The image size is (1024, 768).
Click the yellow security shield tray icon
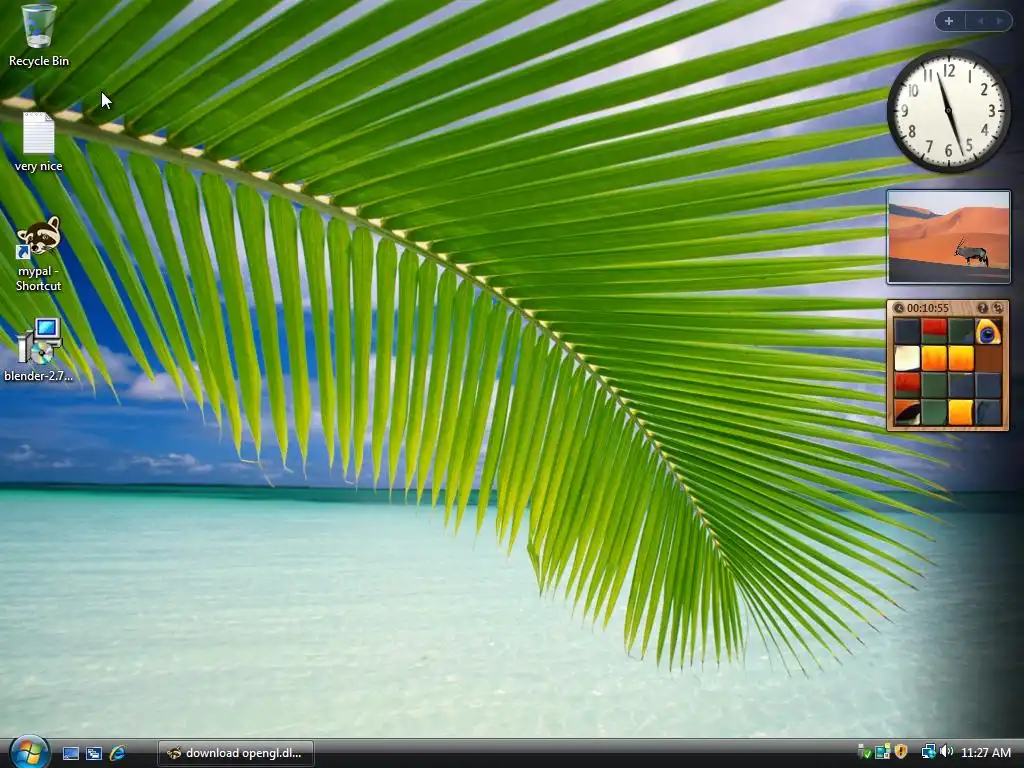point(901,752)
